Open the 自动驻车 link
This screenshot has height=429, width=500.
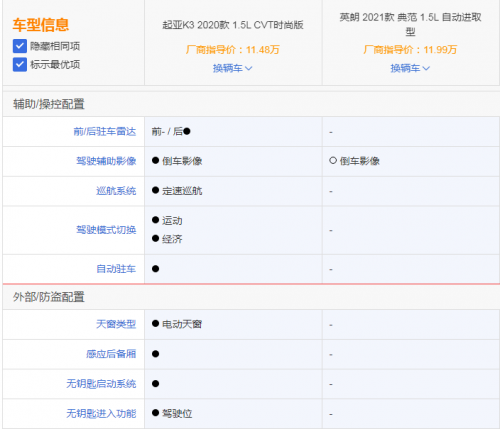coord(116,269)
